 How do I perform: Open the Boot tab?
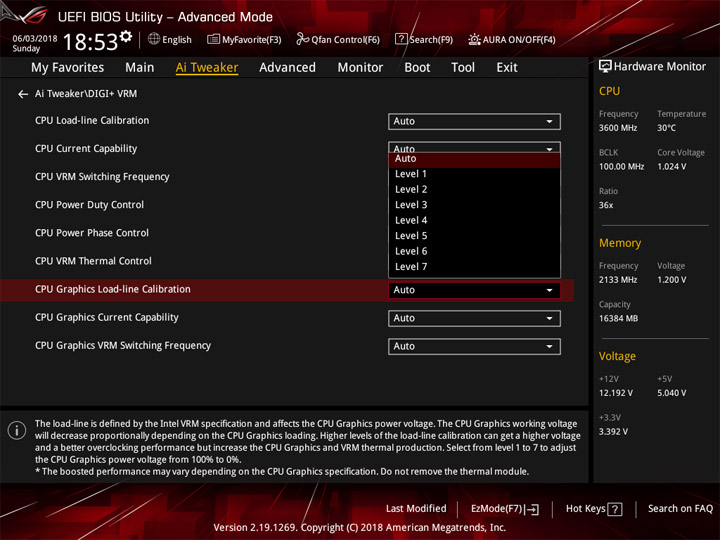point(417,68)
